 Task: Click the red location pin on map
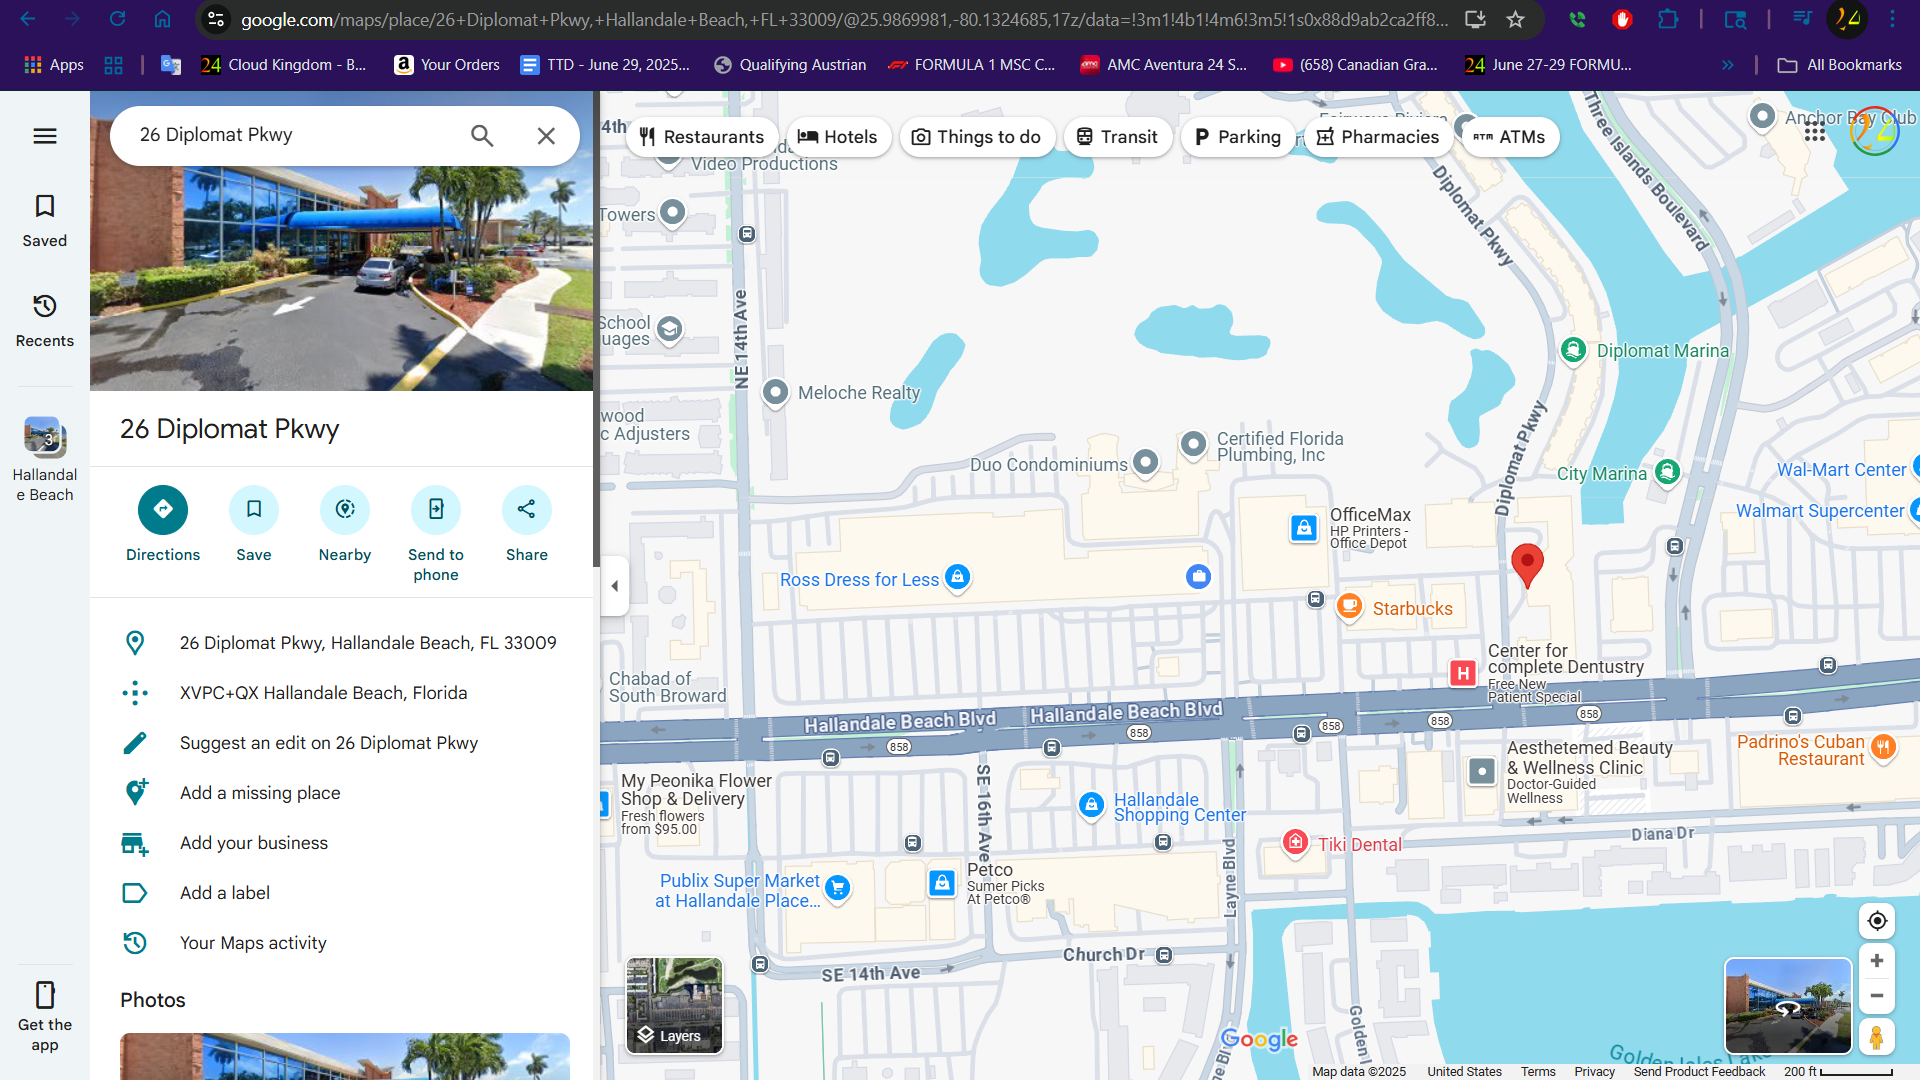(1527, 565)
